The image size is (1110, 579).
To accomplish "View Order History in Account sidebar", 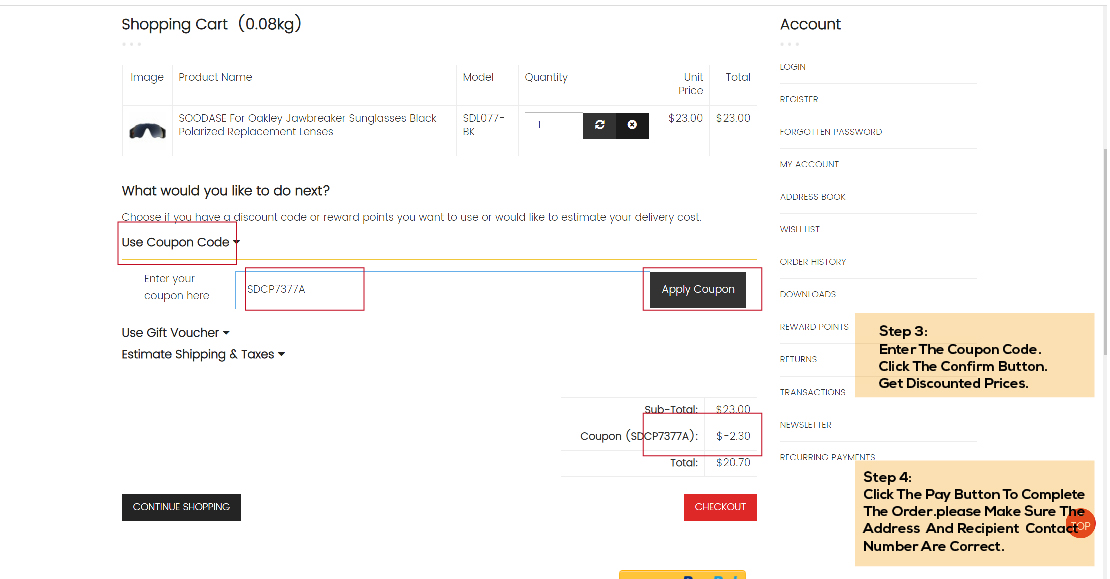I will point(813,262).
